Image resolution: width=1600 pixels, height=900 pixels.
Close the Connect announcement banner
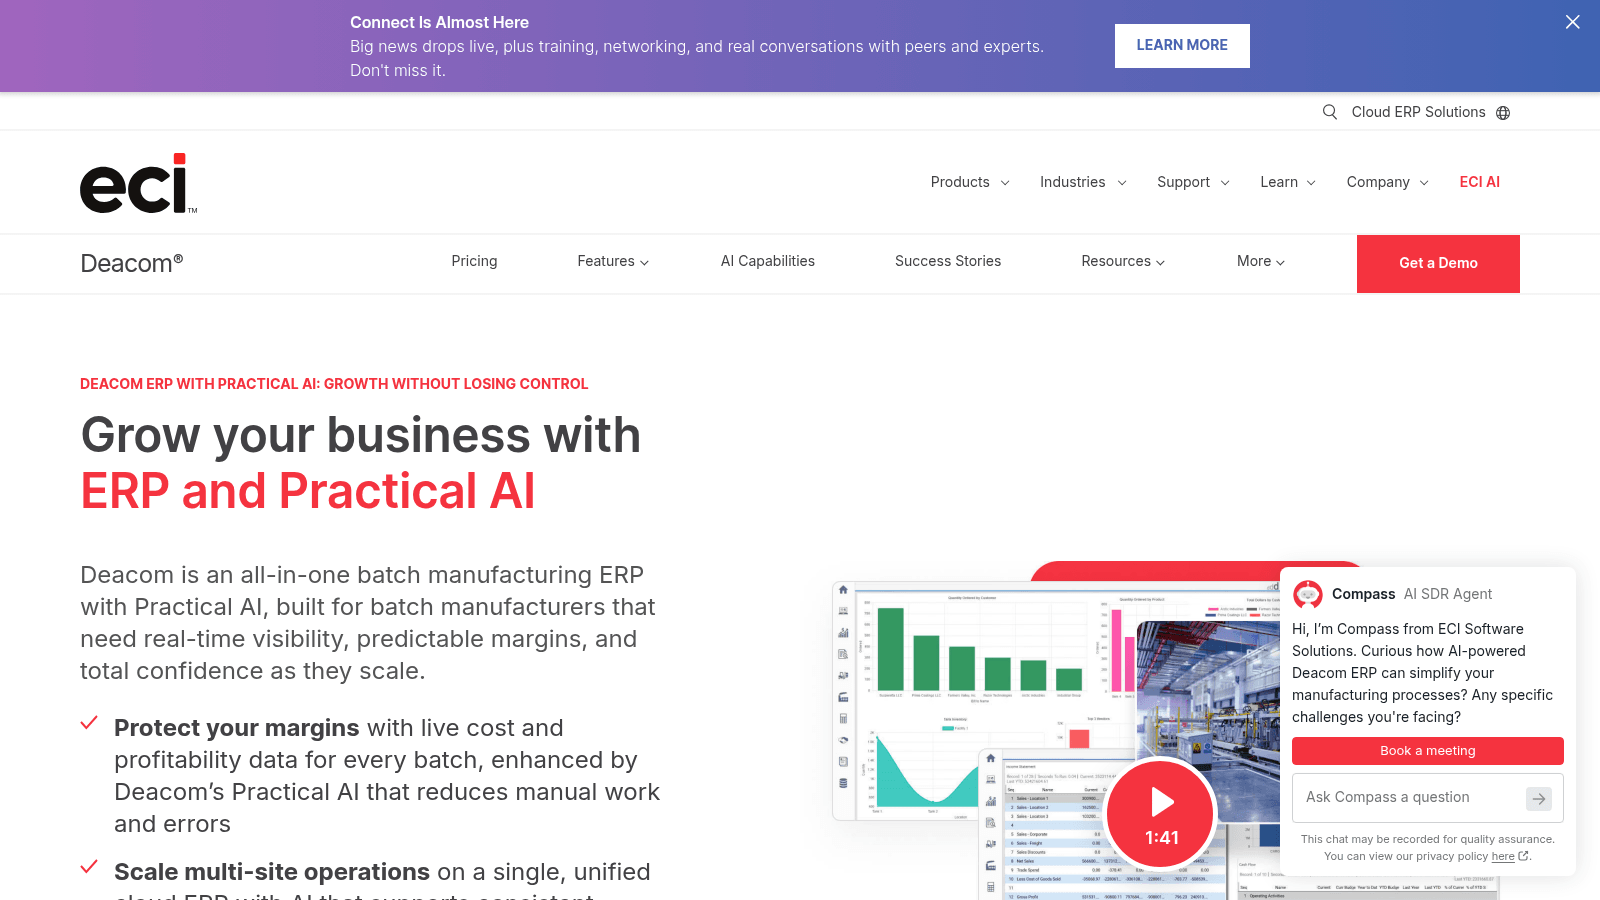tap(1573, 22)
